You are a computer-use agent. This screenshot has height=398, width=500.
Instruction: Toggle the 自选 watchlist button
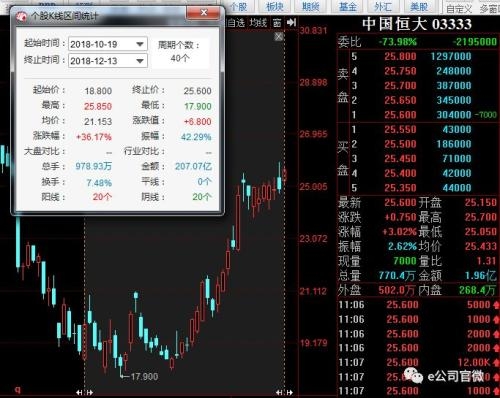point(236,23)
